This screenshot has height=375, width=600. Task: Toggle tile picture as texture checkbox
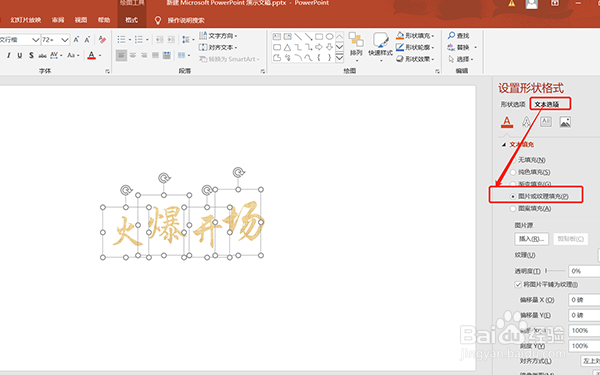coord(518,284)
